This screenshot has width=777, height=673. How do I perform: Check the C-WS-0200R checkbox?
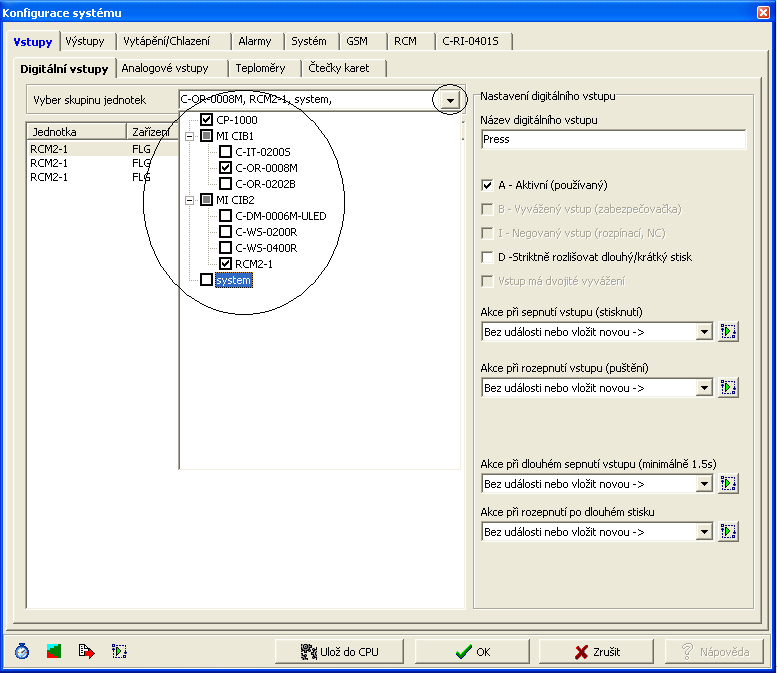pyautogui.click(x=225, y=231)
